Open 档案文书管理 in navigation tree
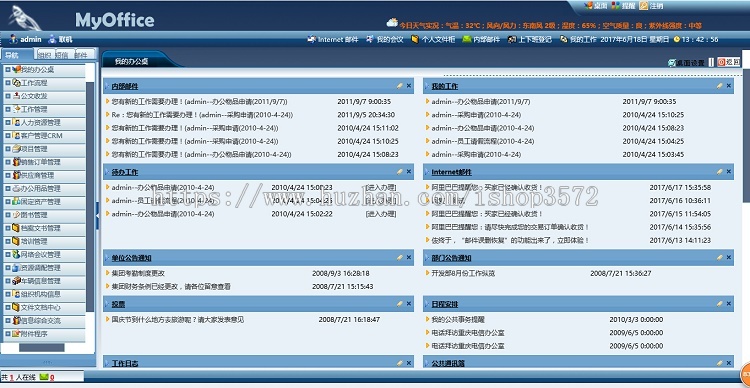The width and height of the screenshot is (750, 388). [x=41, y=228]
